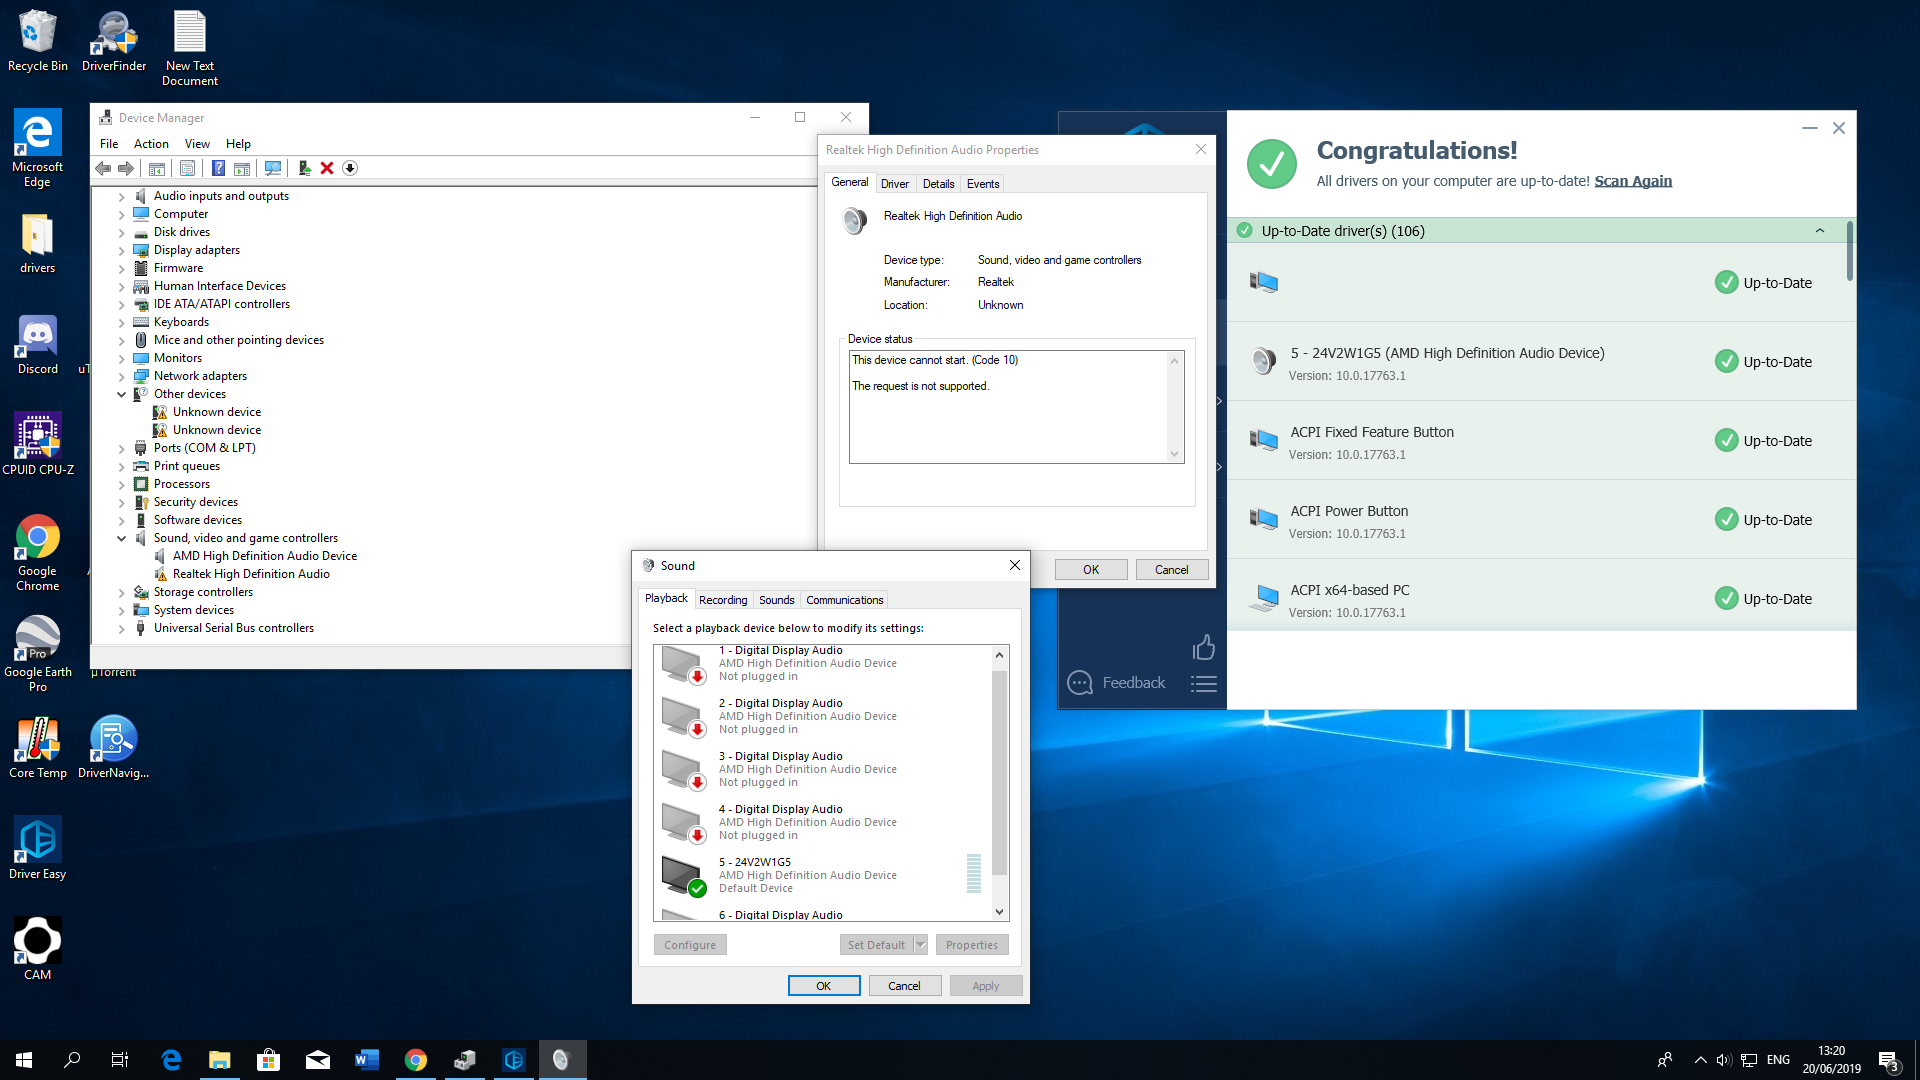Open the Recycle Bin desktop icon
Image resolution: width=1920 pixels, height=1080 pixels.
pos(38,41)
